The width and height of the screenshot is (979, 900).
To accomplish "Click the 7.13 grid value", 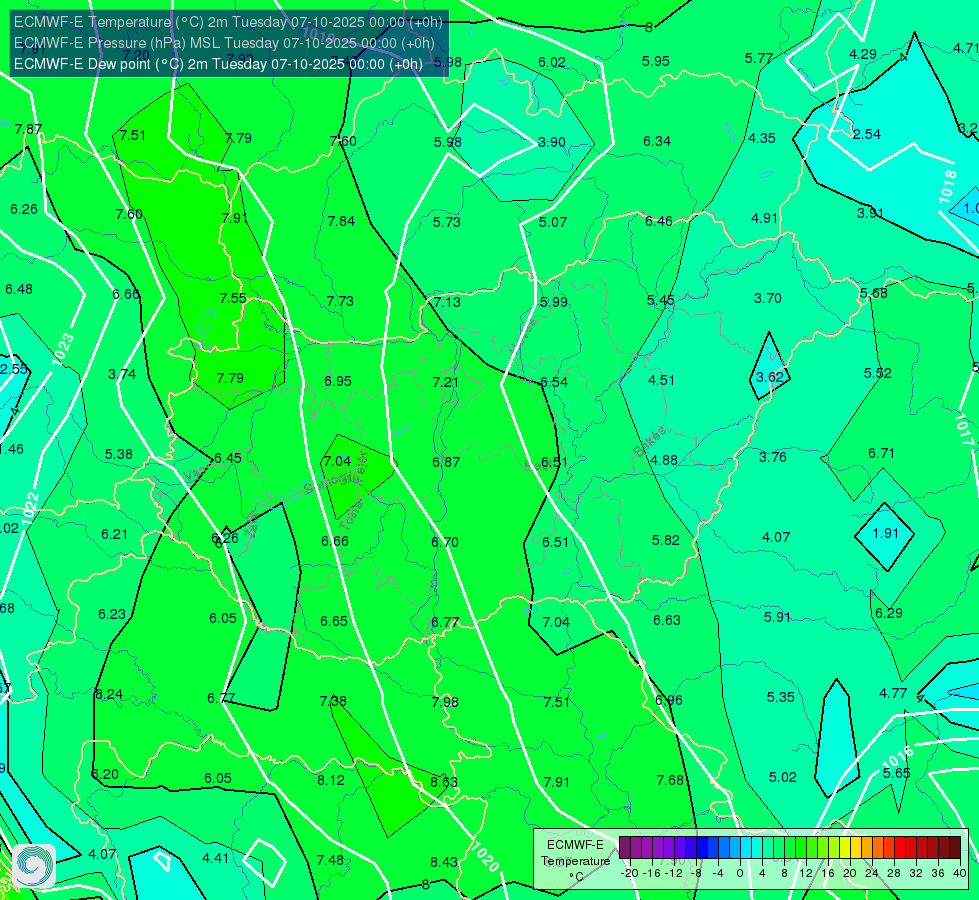I will click(447, 302).
